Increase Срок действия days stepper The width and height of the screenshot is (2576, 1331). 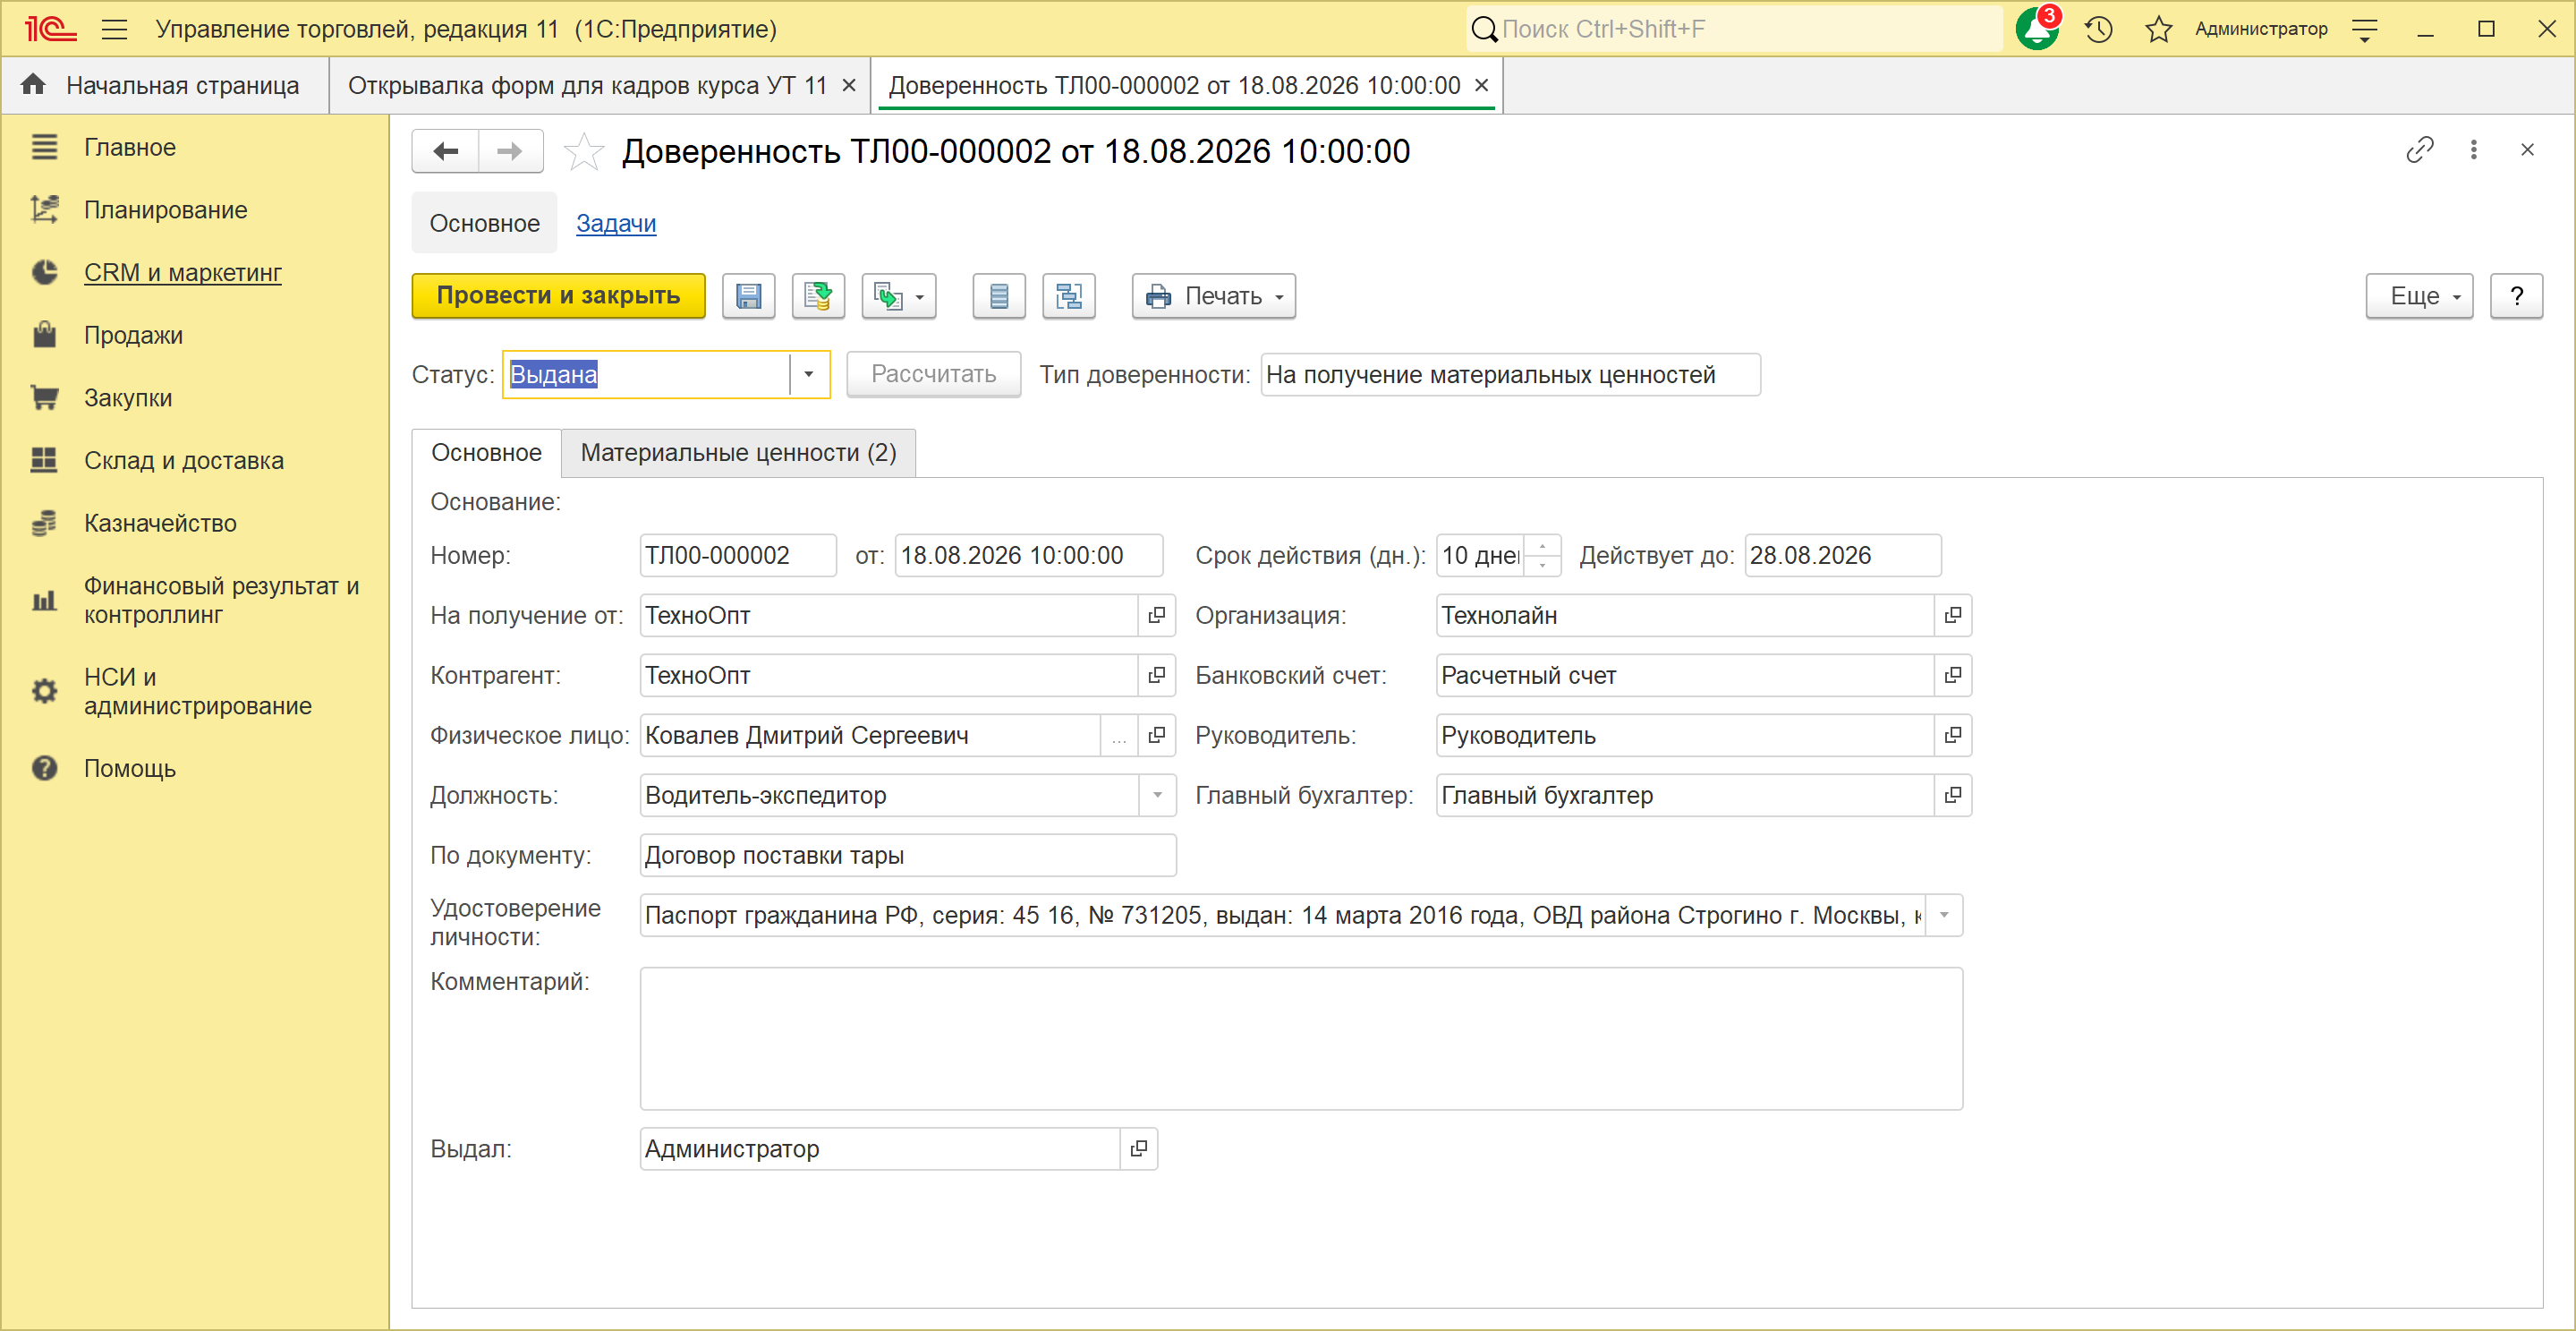tap(1542, 545)
